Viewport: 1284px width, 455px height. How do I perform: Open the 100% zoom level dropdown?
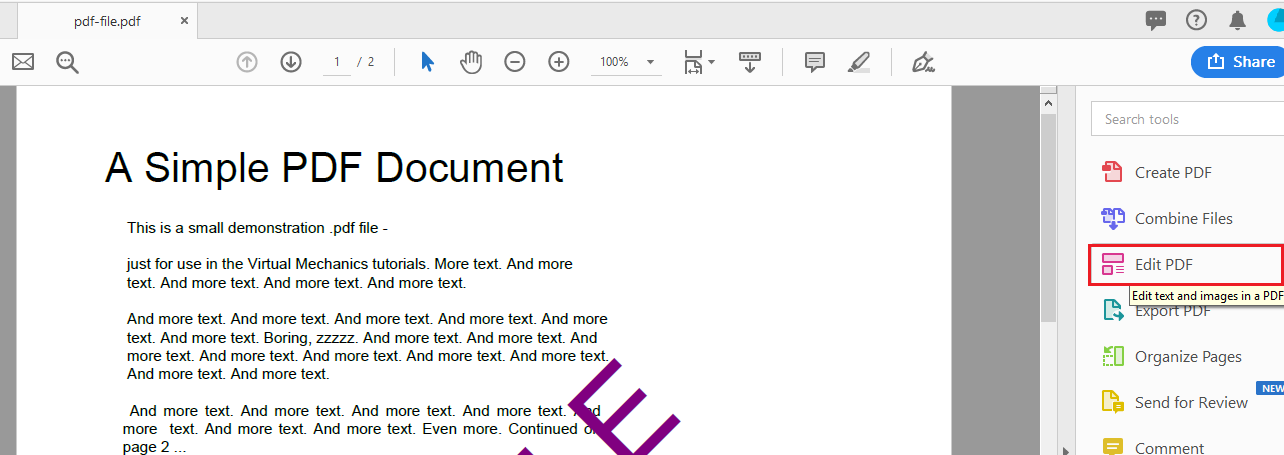(625, 62)
